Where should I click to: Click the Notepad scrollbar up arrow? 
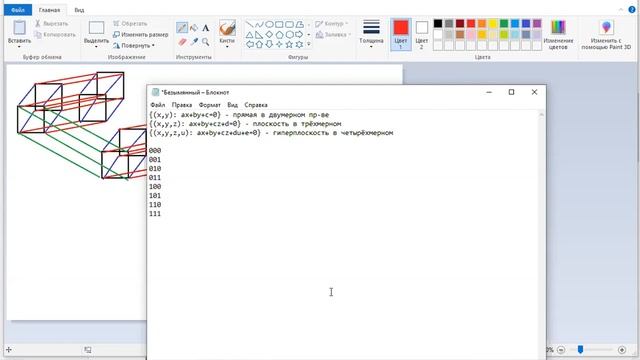coord(541,115)
